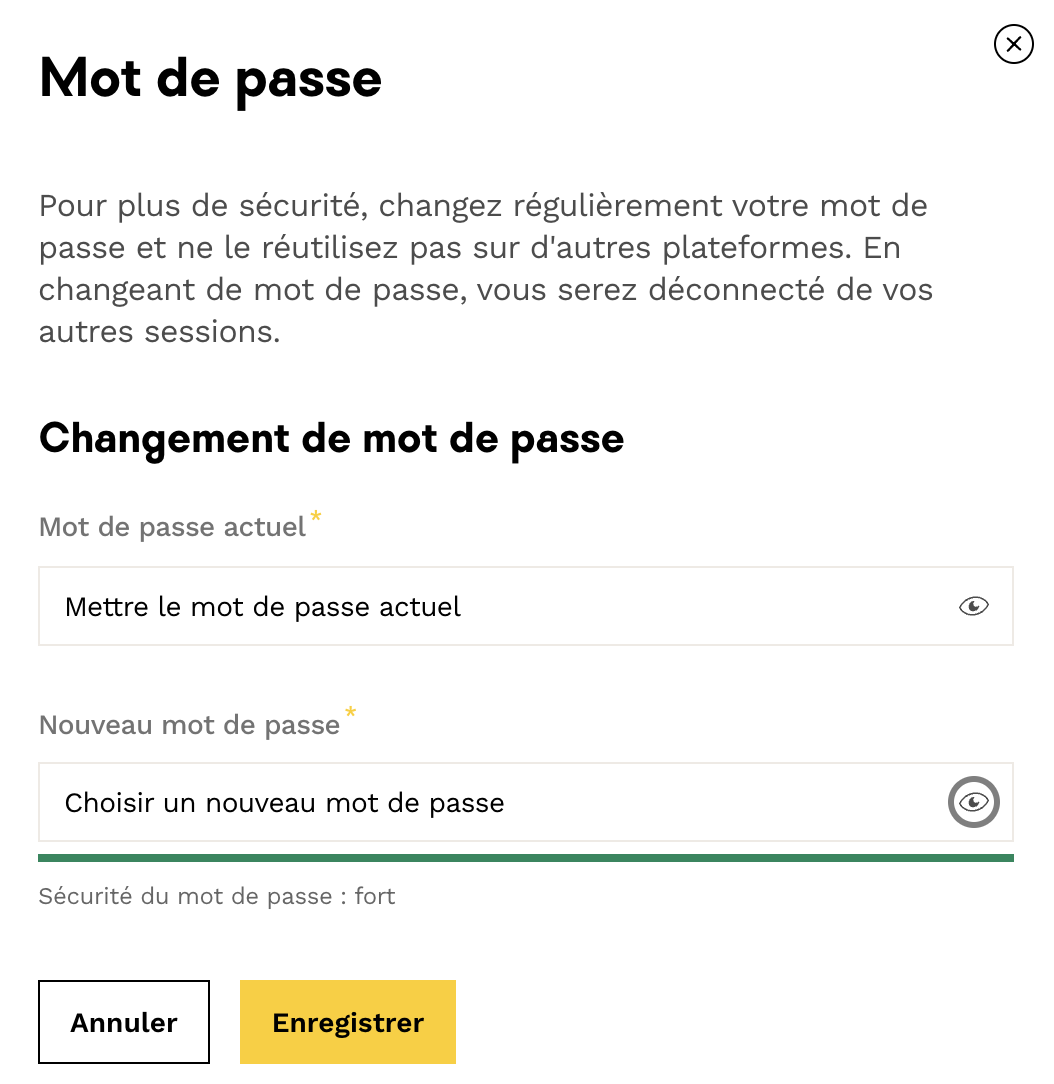Click the 'autres sessions' text in the description
1054x1084 pixels.
(159, 332)
